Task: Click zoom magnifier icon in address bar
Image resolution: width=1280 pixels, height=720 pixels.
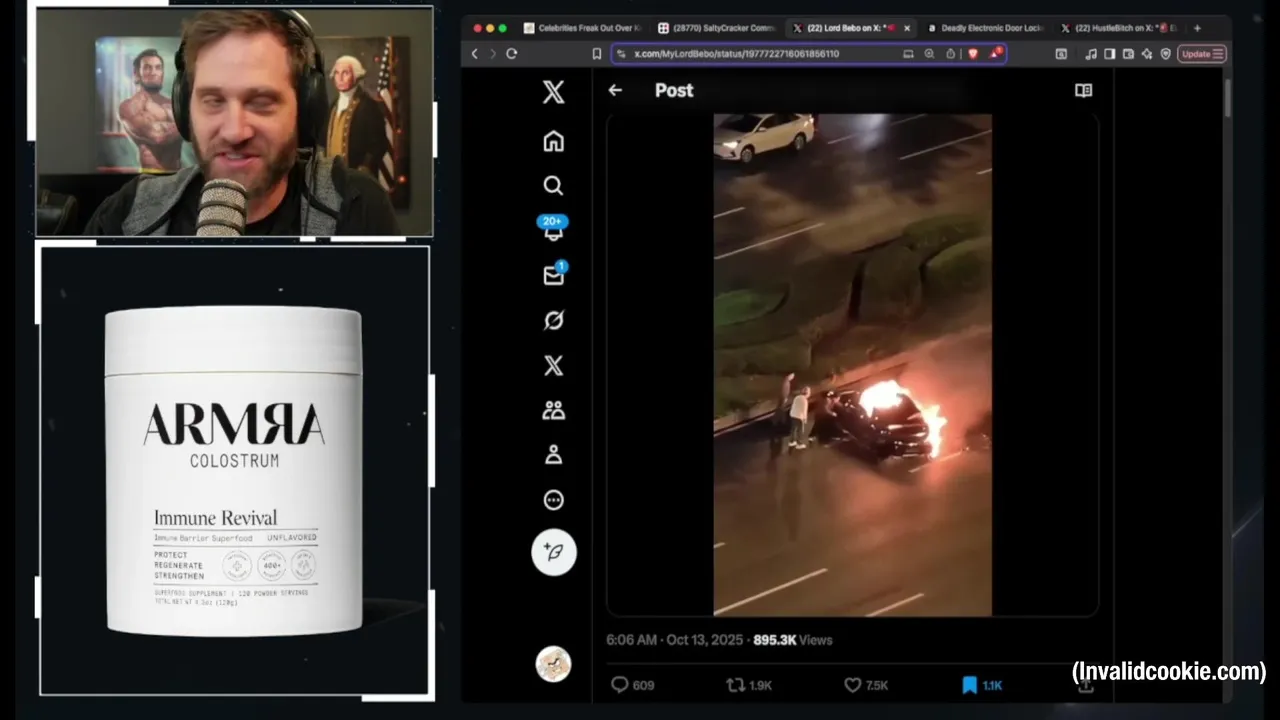Action: click(x=929, y=54)
